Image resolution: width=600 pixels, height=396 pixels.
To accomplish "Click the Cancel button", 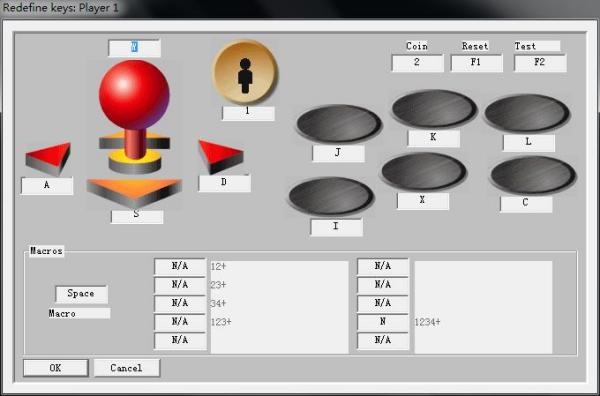I will [x=127, y=368].
